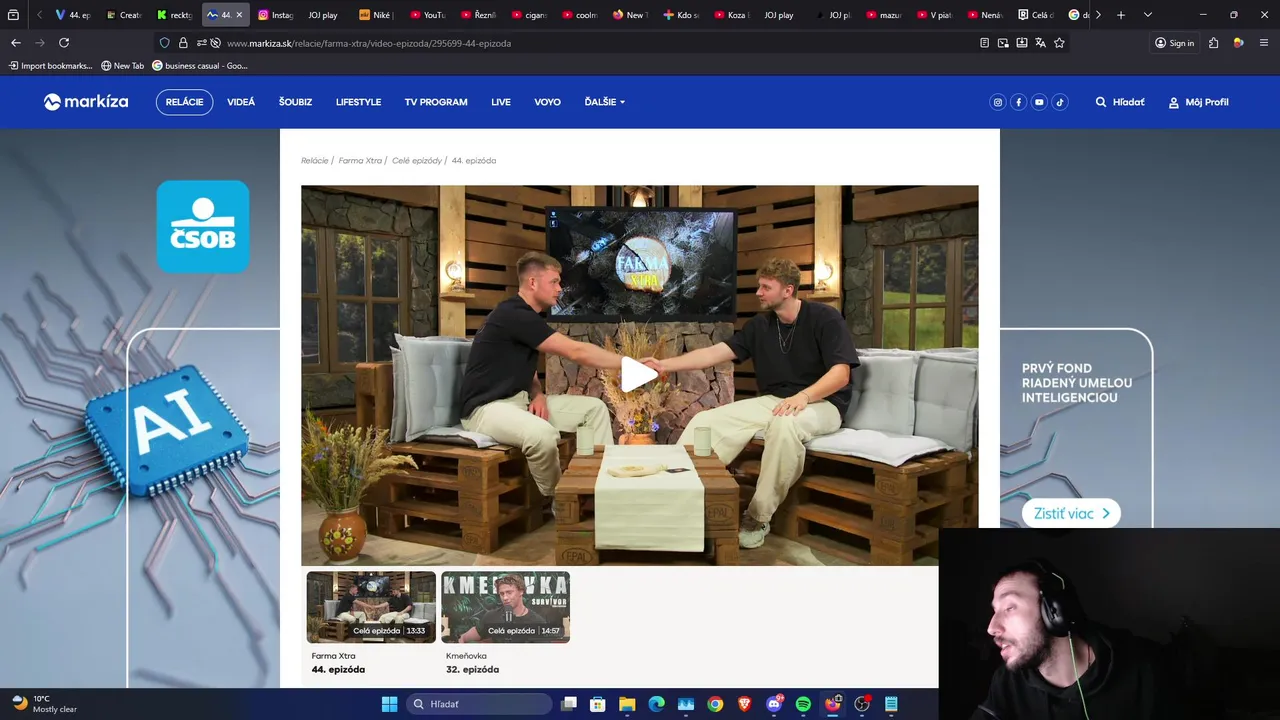Open Spotify from taskbar

pyautogui.click(x=803, y=704)
